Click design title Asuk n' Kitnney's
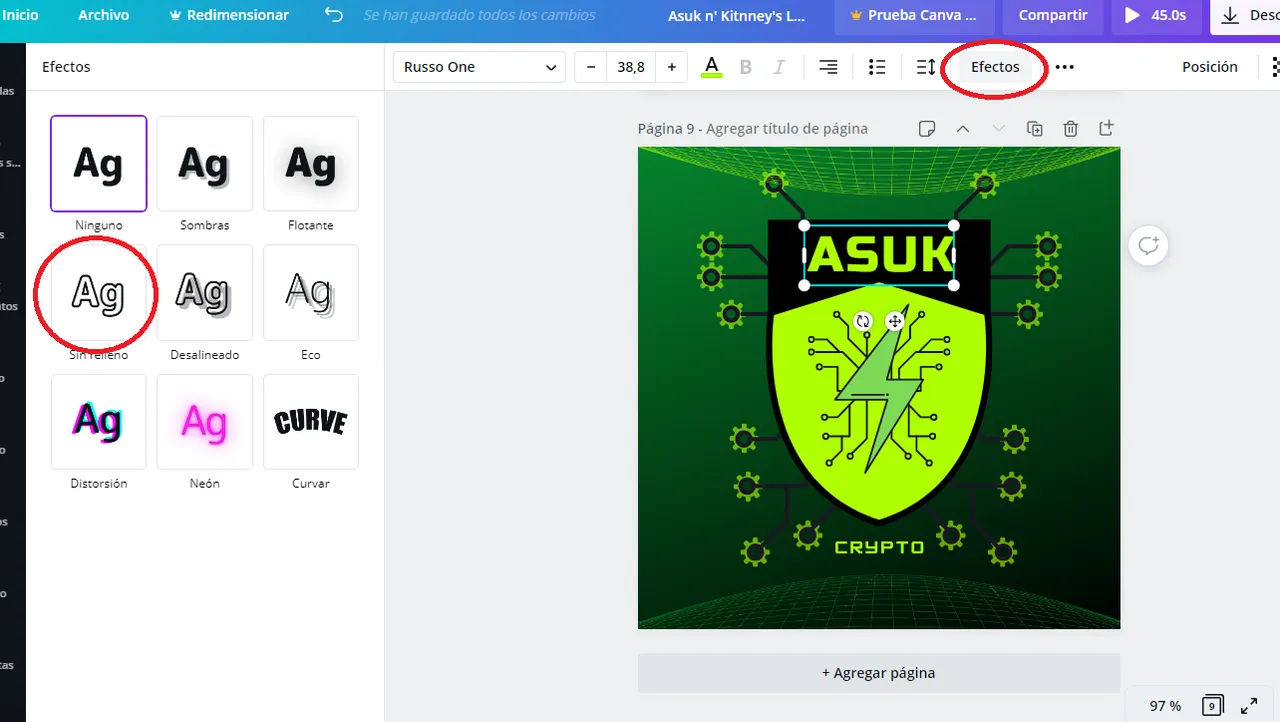1280x722 pixels. pyautogui.click(x=735, y=16)
